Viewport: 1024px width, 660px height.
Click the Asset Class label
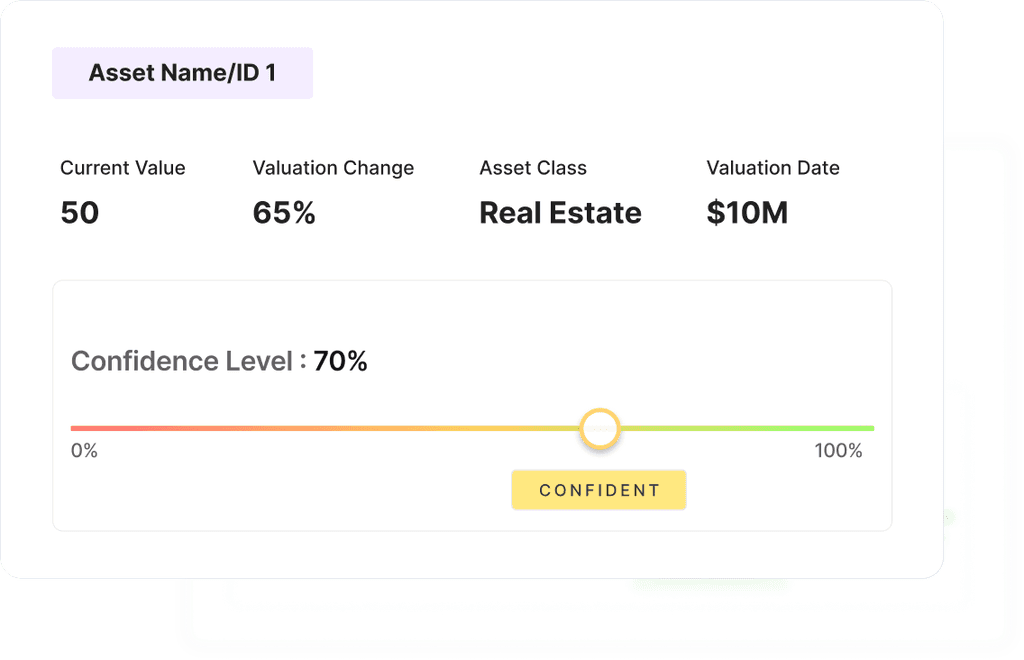pyautogui.click(x=533, y=168)
